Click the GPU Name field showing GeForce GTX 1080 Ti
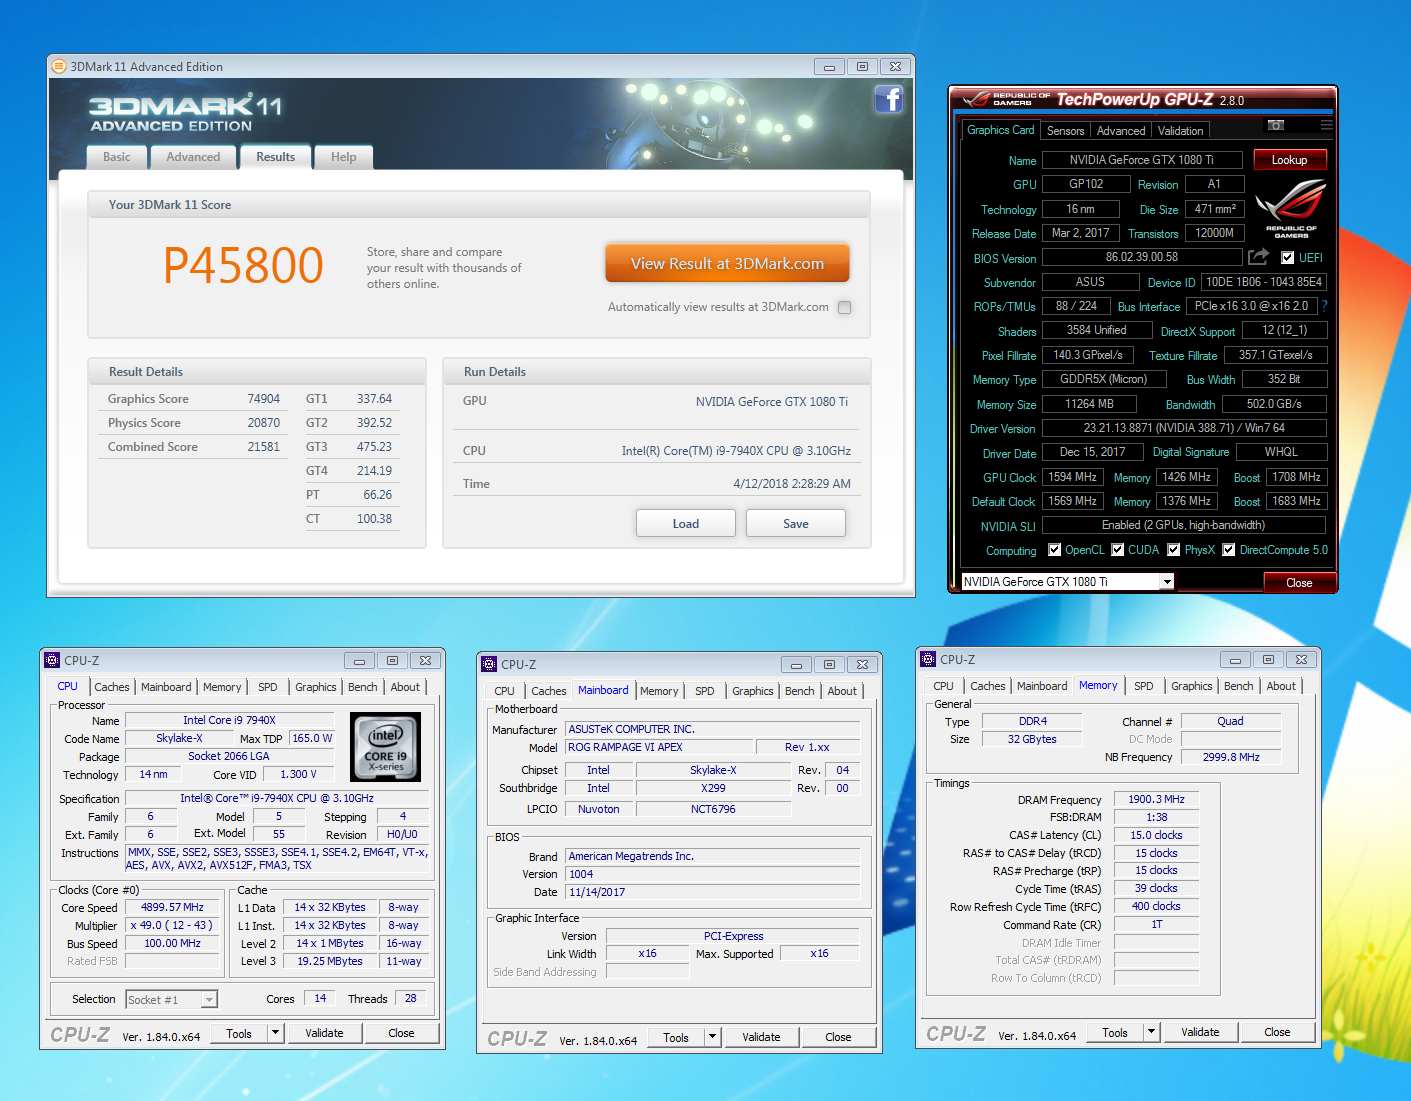This screenshot has width=1411, height=1101. [x=1142, y=160]
